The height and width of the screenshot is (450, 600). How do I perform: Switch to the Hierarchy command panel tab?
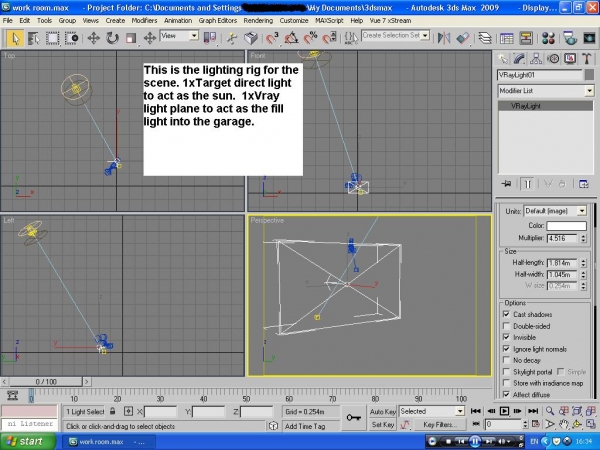(x=536, y=59)
